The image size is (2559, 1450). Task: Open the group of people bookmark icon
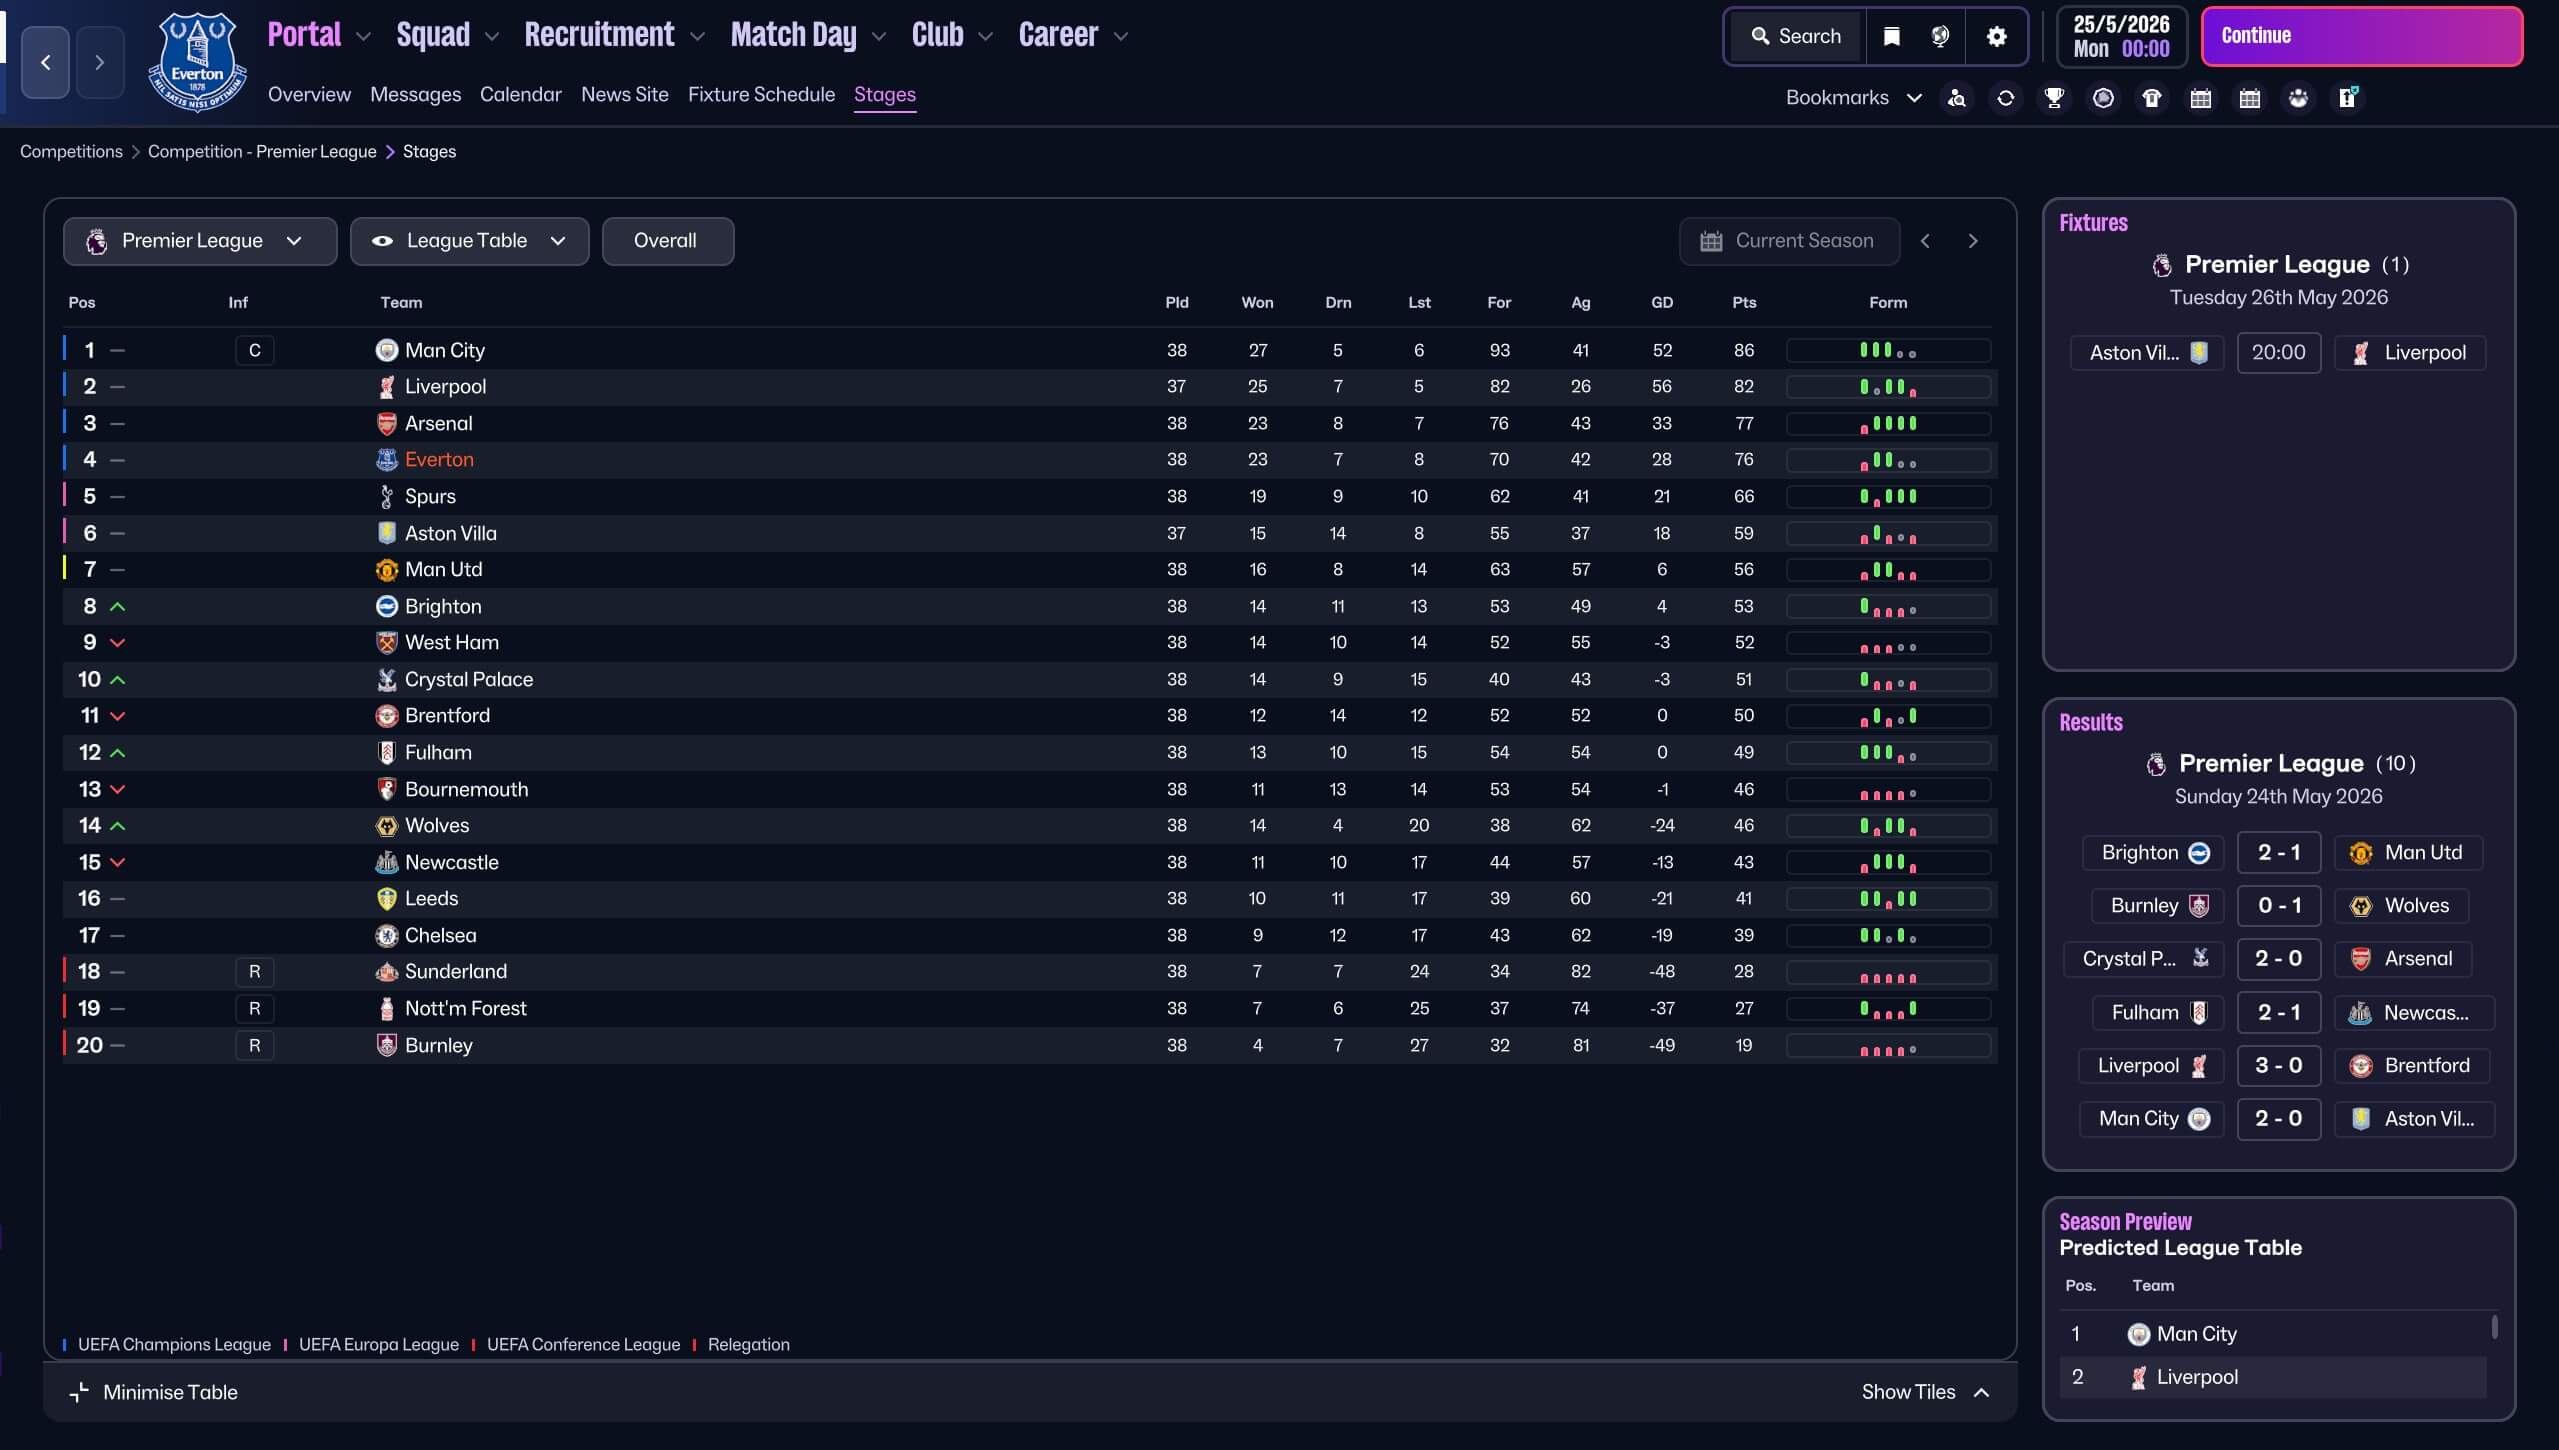pos(2298,98)
